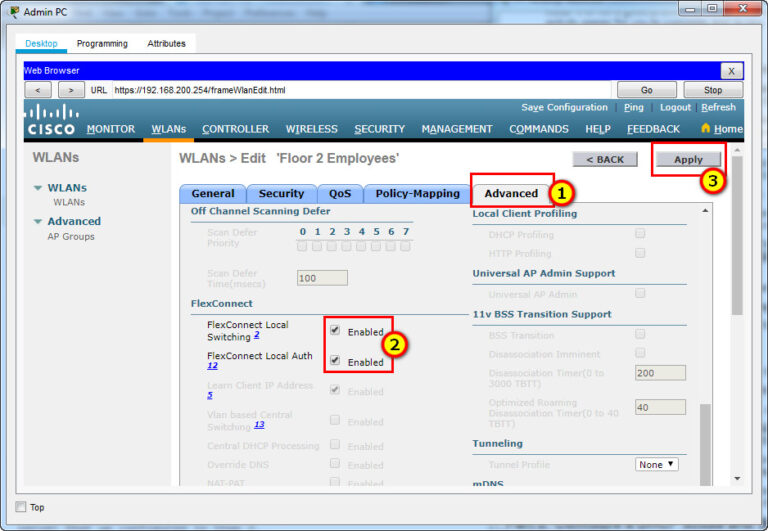Close the Web Browser with X button
768x531 pixels.
pyautogui.click(x=731, y=71)
